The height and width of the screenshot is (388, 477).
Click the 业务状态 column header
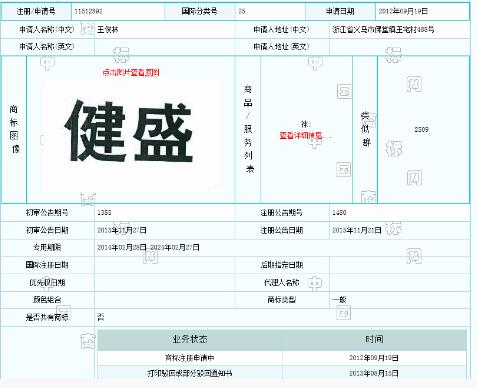point(190,339)
